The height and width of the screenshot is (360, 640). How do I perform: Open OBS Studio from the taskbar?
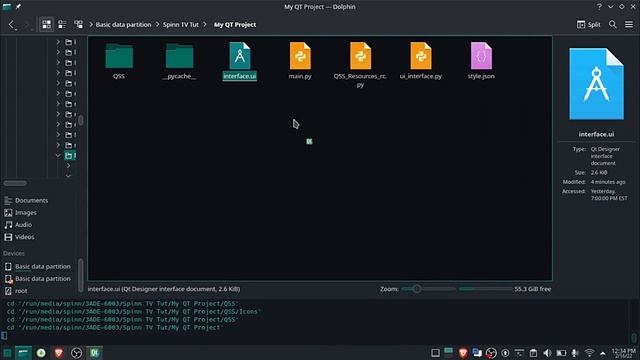(x=76, y=353)
